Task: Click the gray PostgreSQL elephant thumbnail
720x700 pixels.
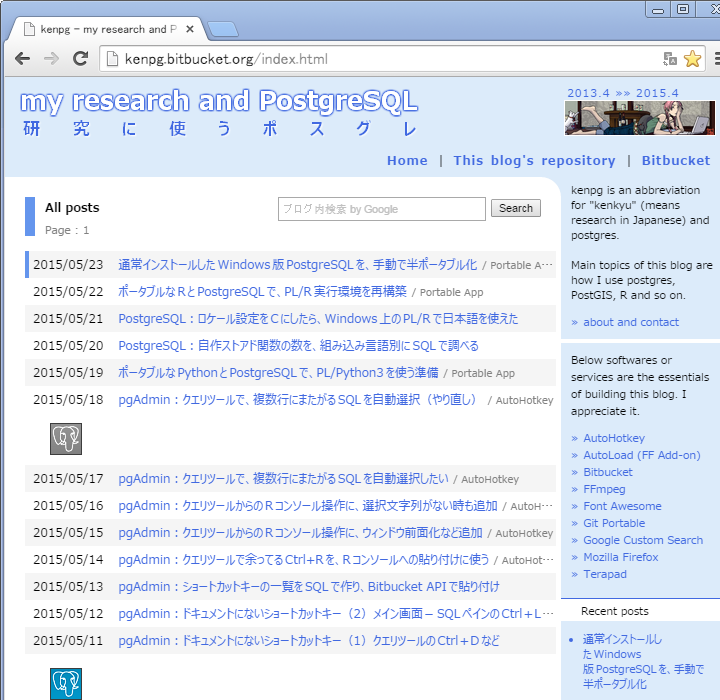Action: 66,439
